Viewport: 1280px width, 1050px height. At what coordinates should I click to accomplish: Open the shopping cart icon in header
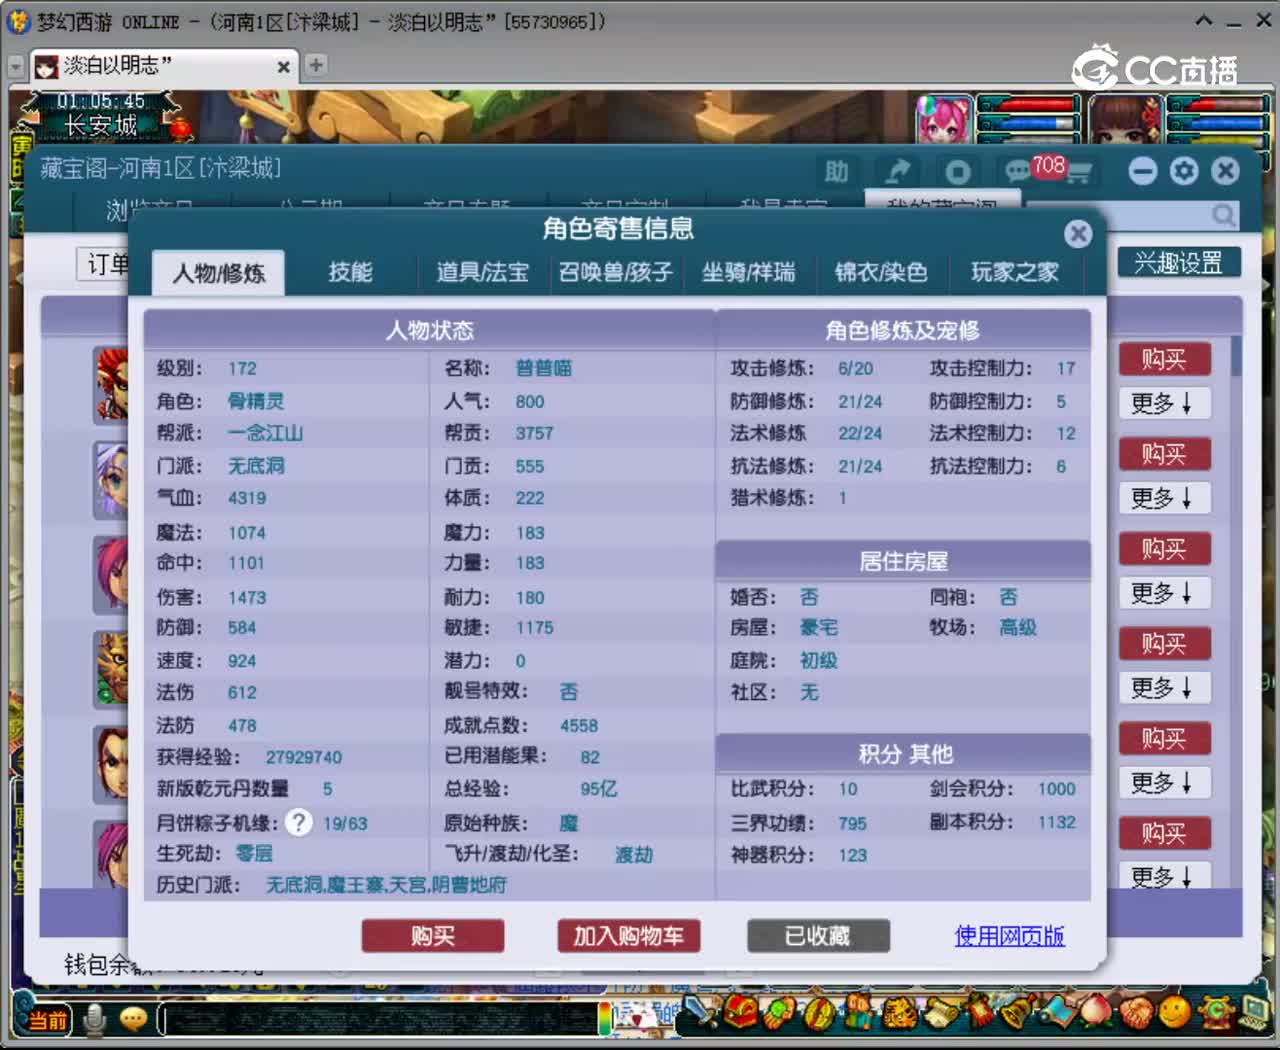[1078, 173]
